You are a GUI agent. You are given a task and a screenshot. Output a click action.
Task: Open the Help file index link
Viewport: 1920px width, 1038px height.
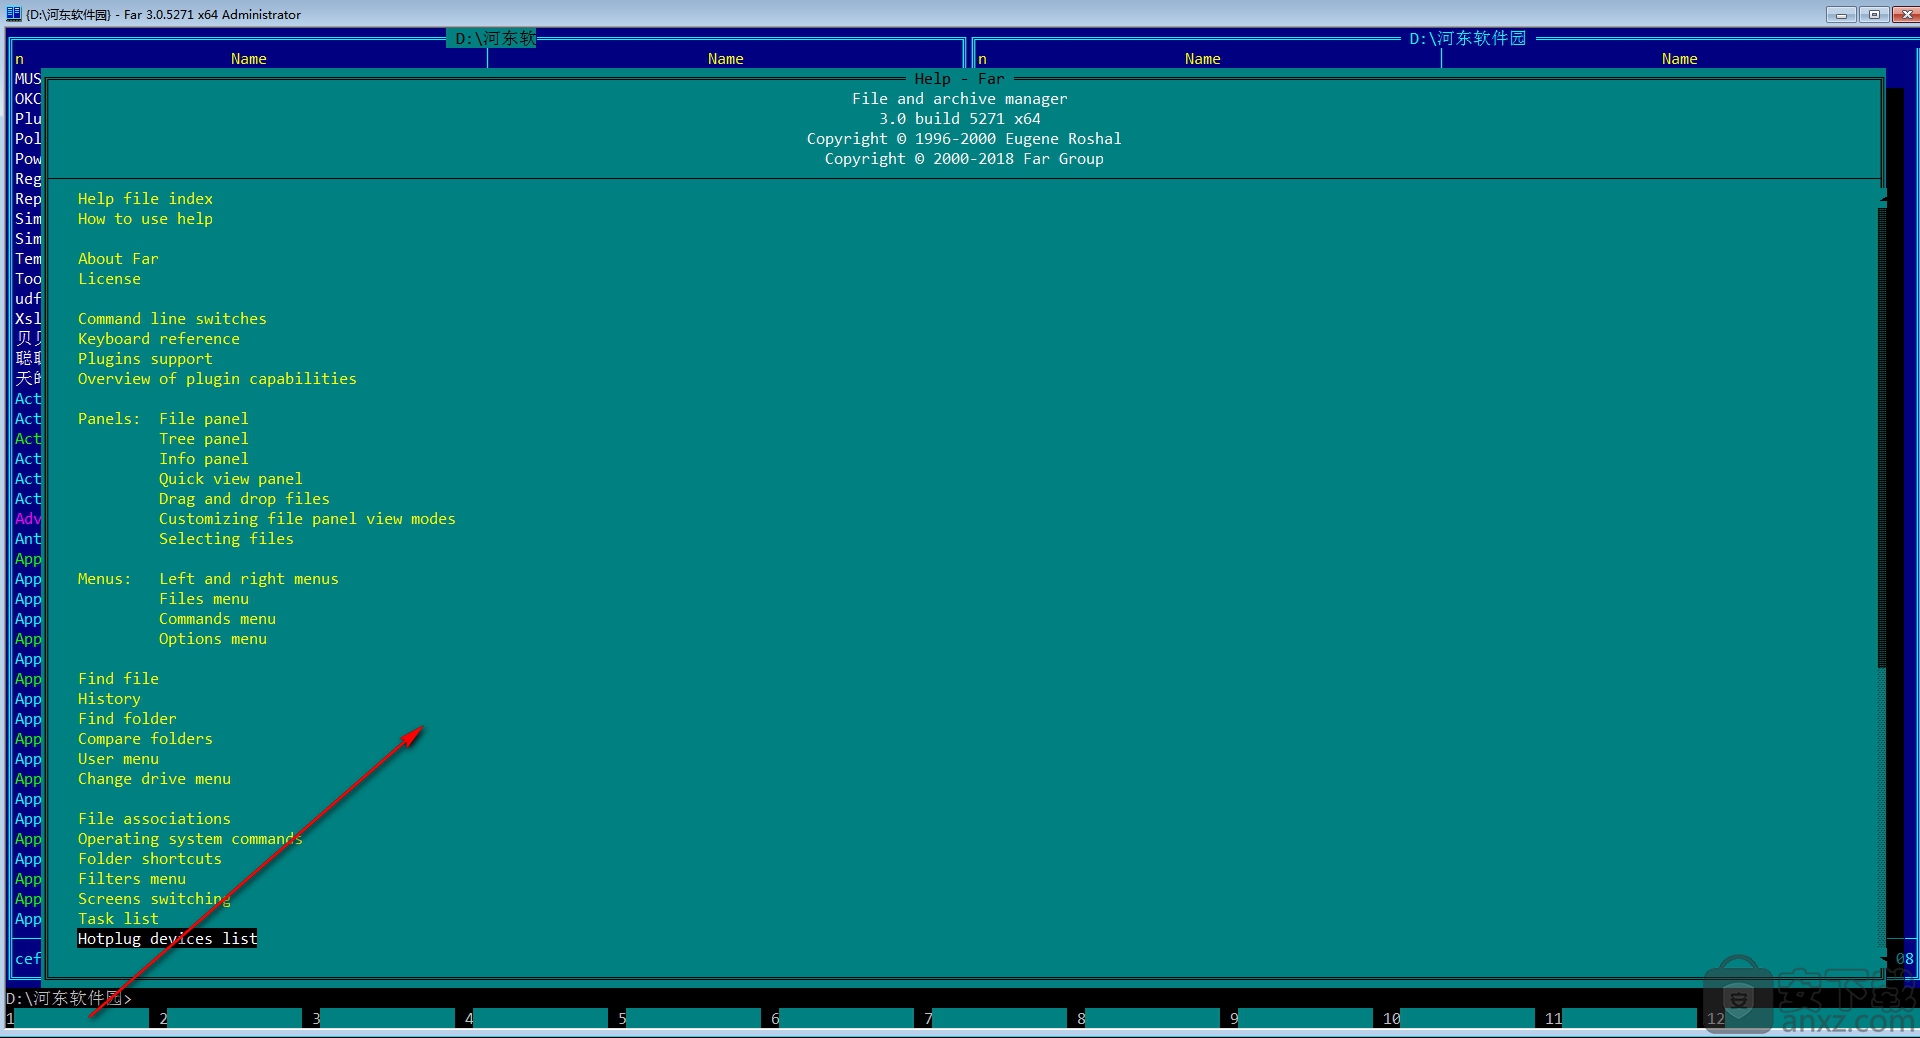click(x=145, y=199)
